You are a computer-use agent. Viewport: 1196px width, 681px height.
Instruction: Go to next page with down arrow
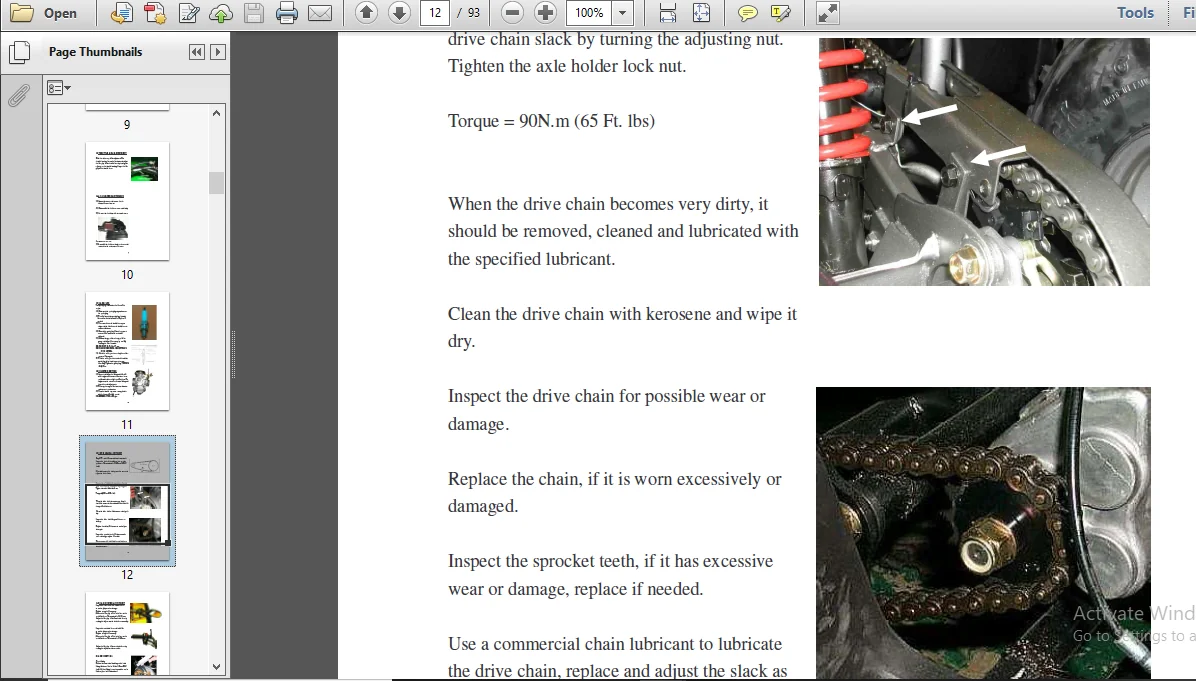[x=400, y=13]
